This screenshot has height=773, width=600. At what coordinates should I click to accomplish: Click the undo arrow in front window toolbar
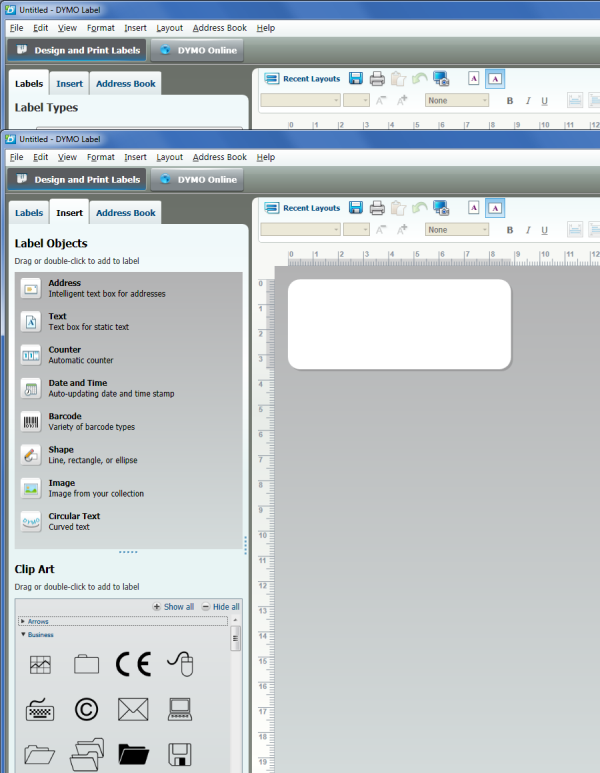[x=420, y=208]
